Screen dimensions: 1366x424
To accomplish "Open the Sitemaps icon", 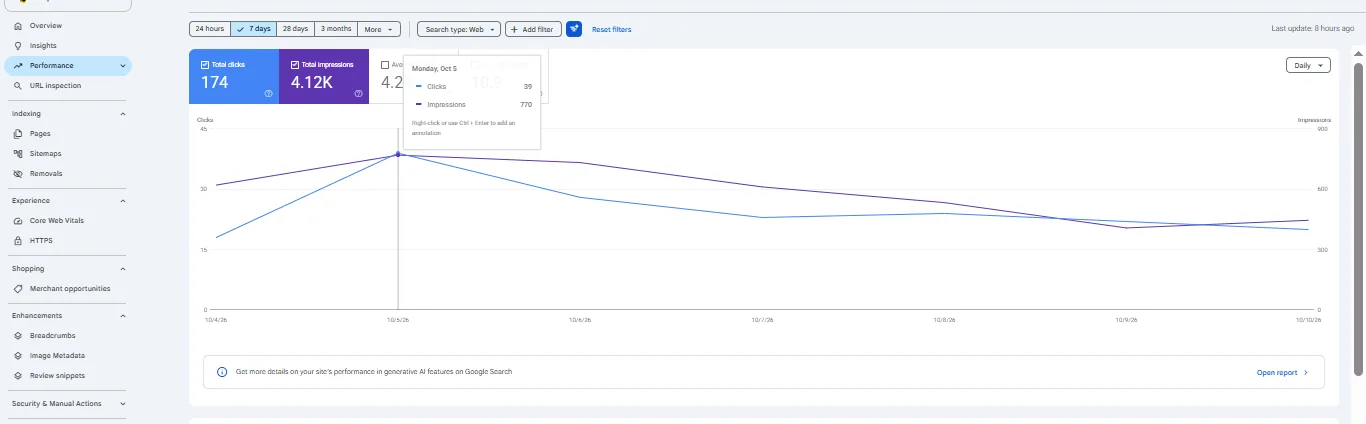I will tap(19, 153).
